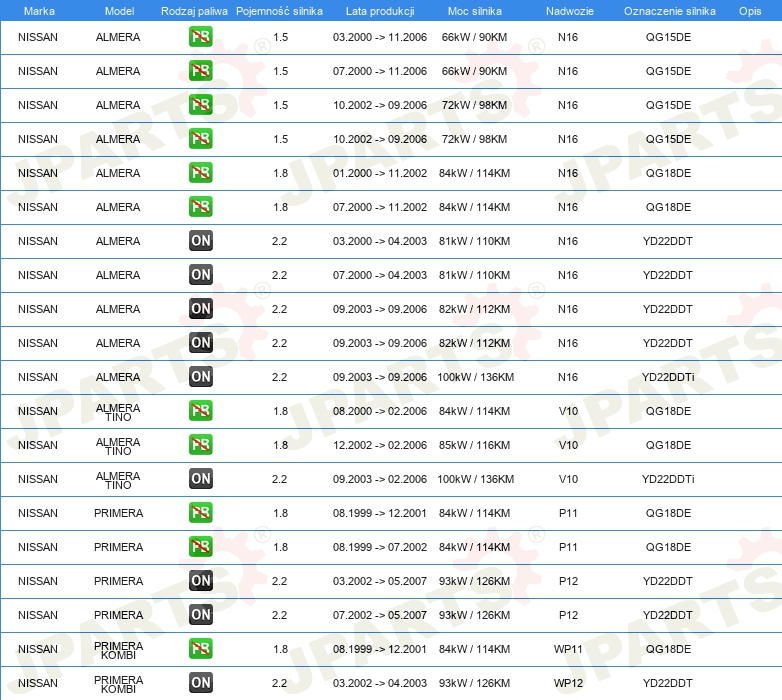Click petrol icon in Almera Tino 84kW row
782x700 pixels.
(200, 411)
